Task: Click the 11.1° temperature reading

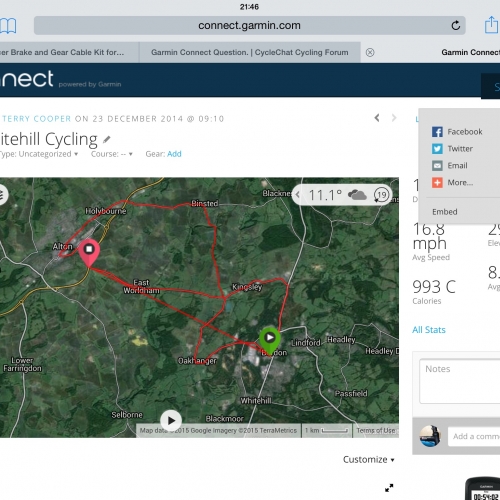Action: pyautogui.click(x=325, y=195)
